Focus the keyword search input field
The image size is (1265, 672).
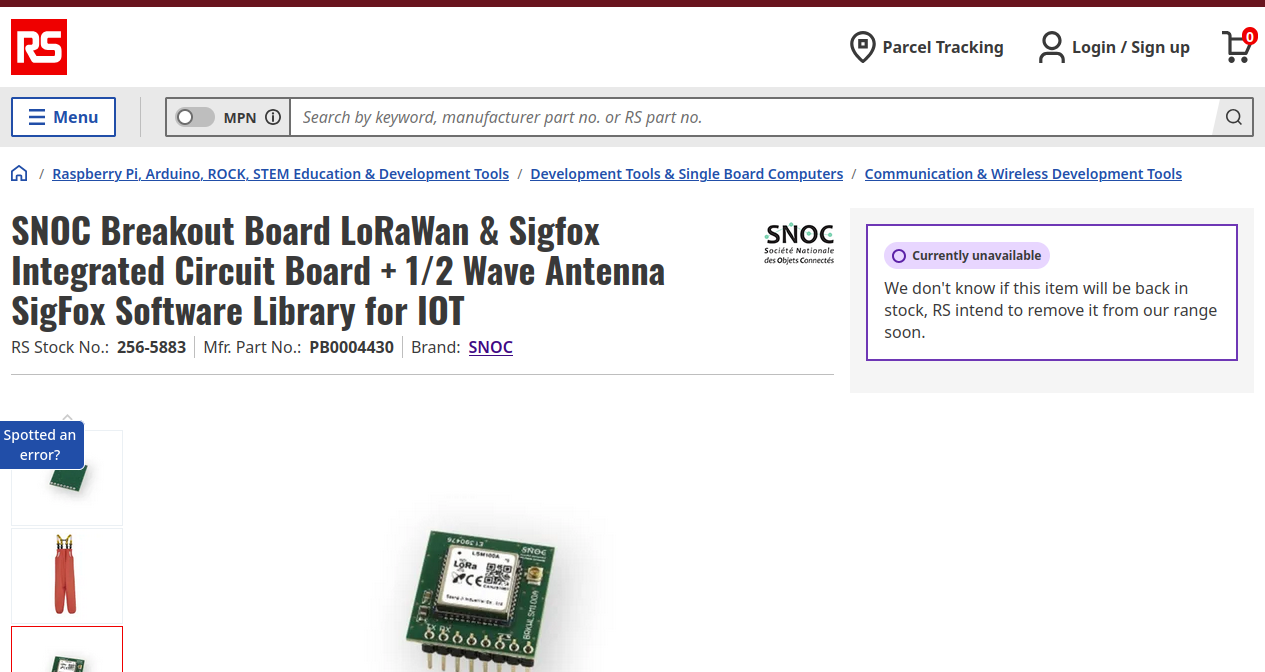tap(753, 117)
